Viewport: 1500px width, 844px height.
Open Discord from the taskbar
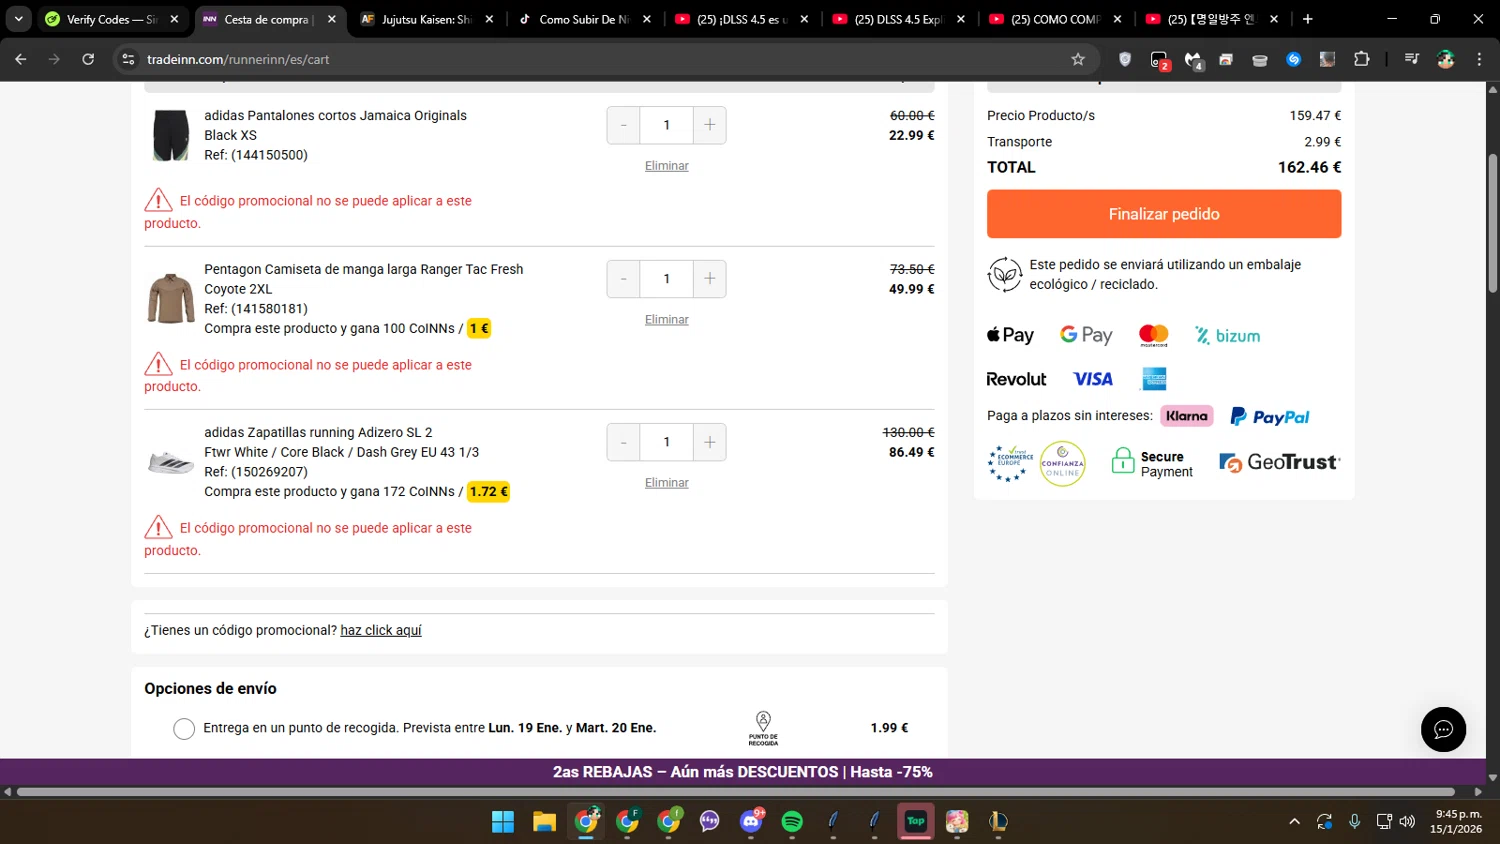(751, 822)
